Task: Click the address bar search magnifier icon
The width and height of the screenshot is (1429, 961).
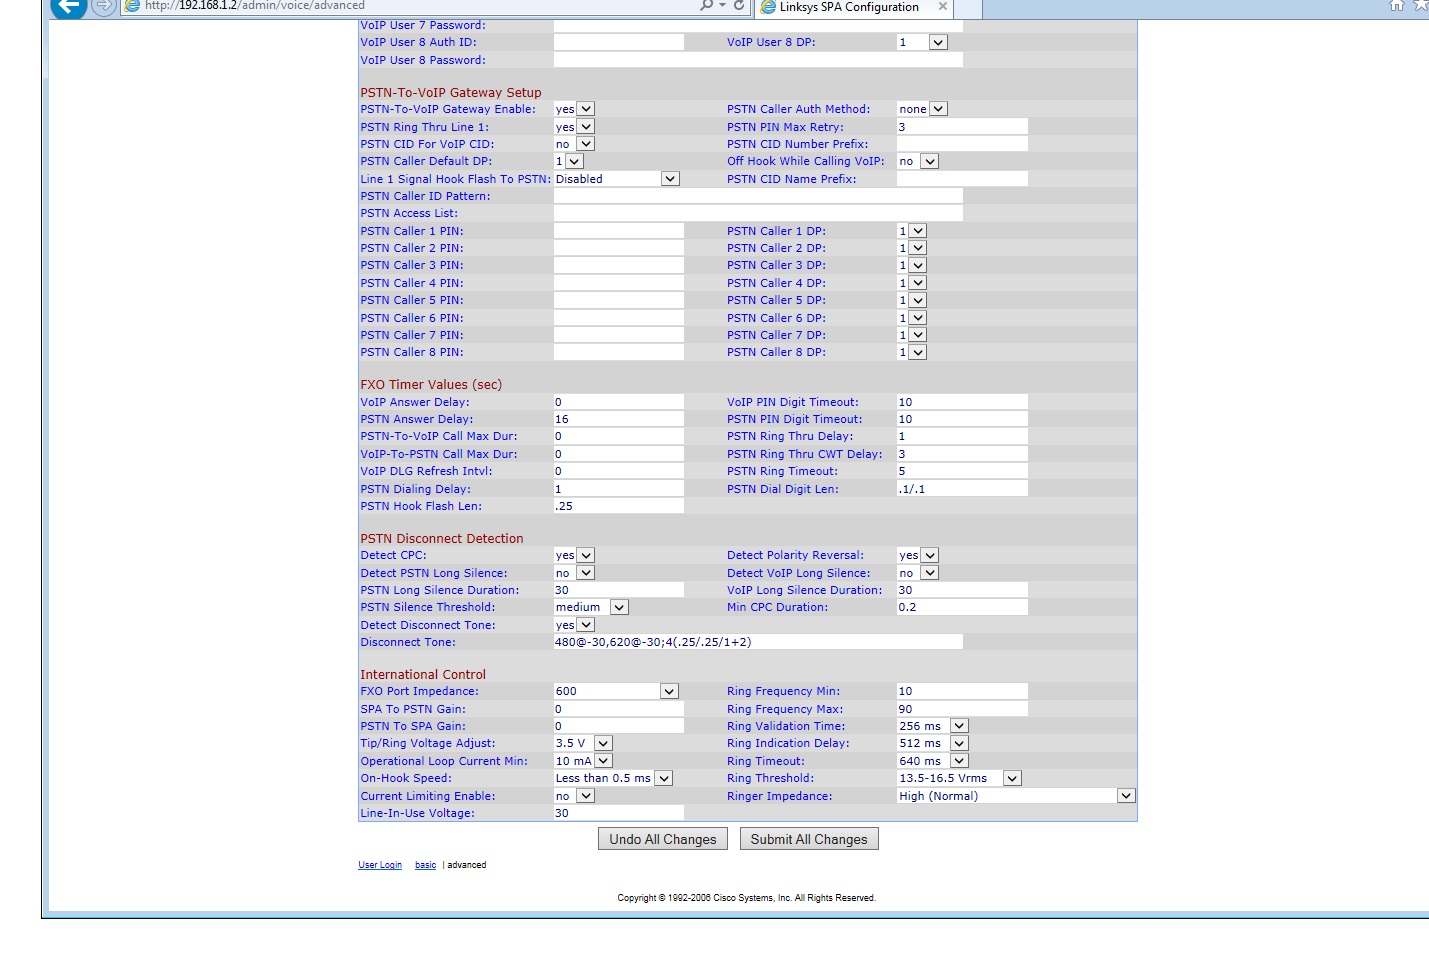Action: coord(707,6)
